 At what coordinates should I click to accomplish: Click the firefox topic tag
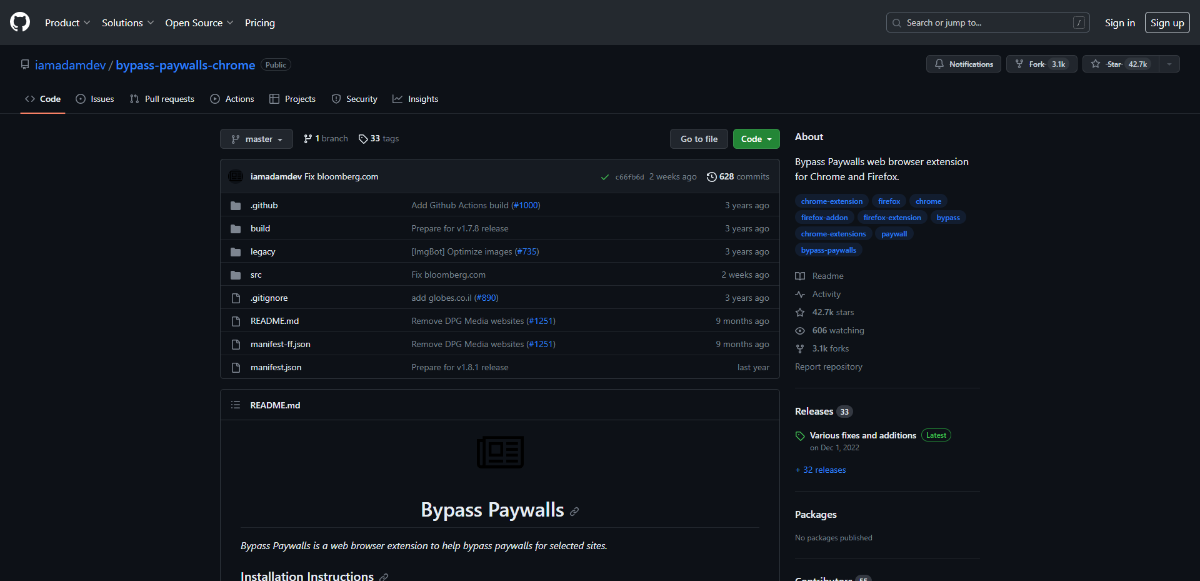(x=889, y=201)
